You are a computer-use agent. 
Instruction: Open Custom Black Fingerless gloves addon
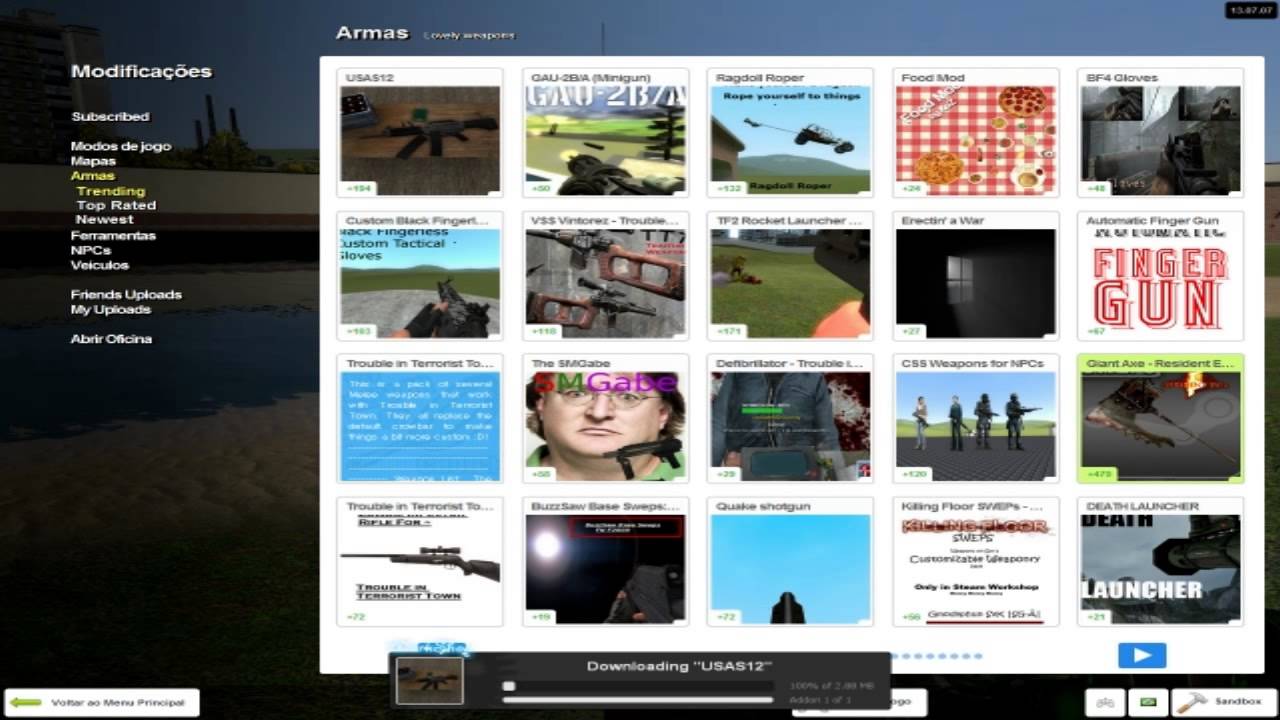pyautogui.click(x=420, y=276)
